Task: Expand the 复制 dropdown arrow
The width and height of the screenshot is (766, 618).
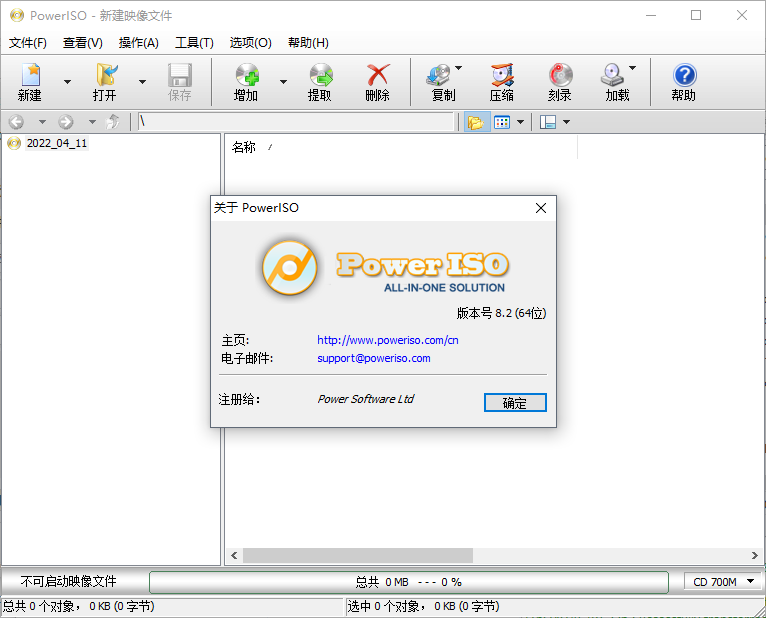Action: coord(458,68)
